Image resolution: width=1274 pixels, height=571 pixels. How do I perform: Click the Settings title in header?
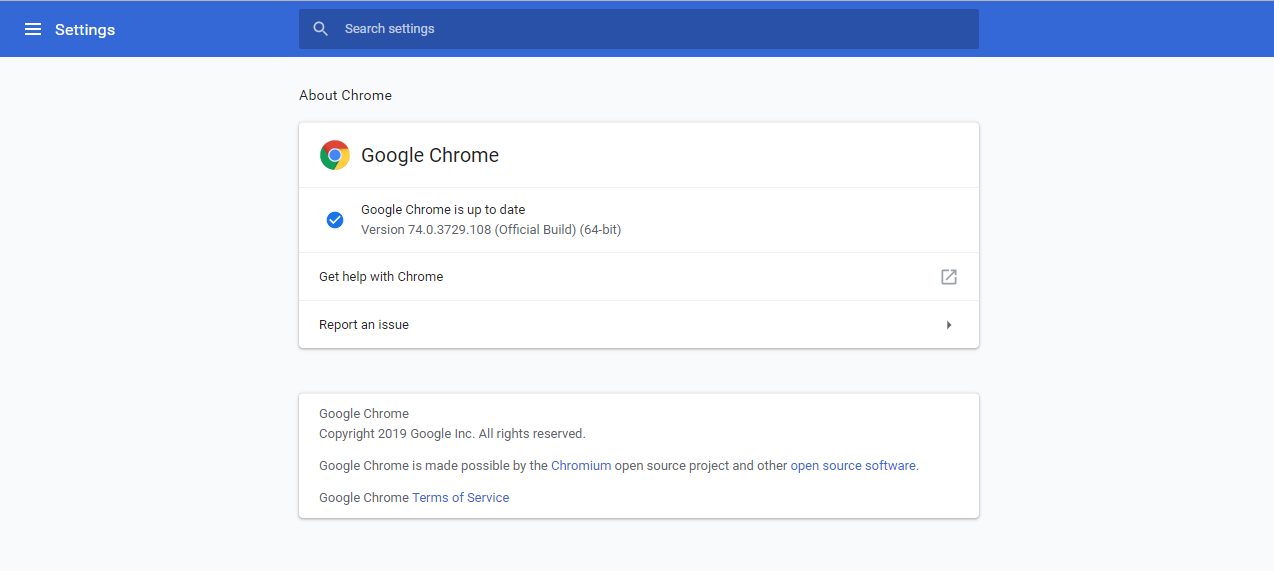[x=85, y=30]
